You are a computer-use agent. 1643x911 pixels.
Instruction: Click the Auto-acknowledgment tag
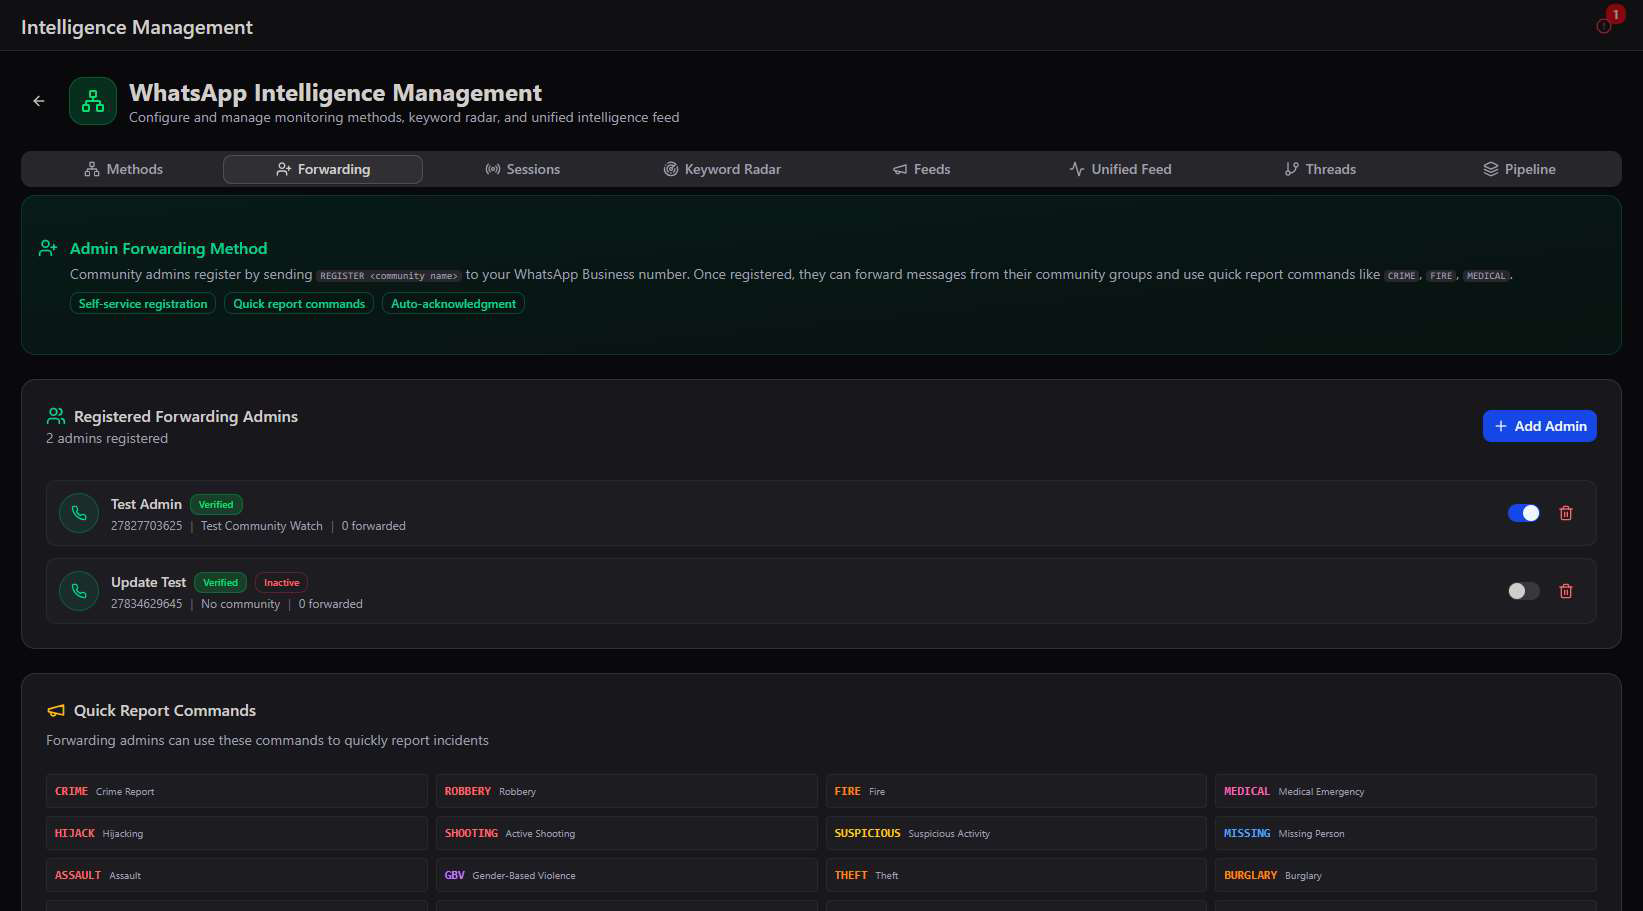point(453,303)
